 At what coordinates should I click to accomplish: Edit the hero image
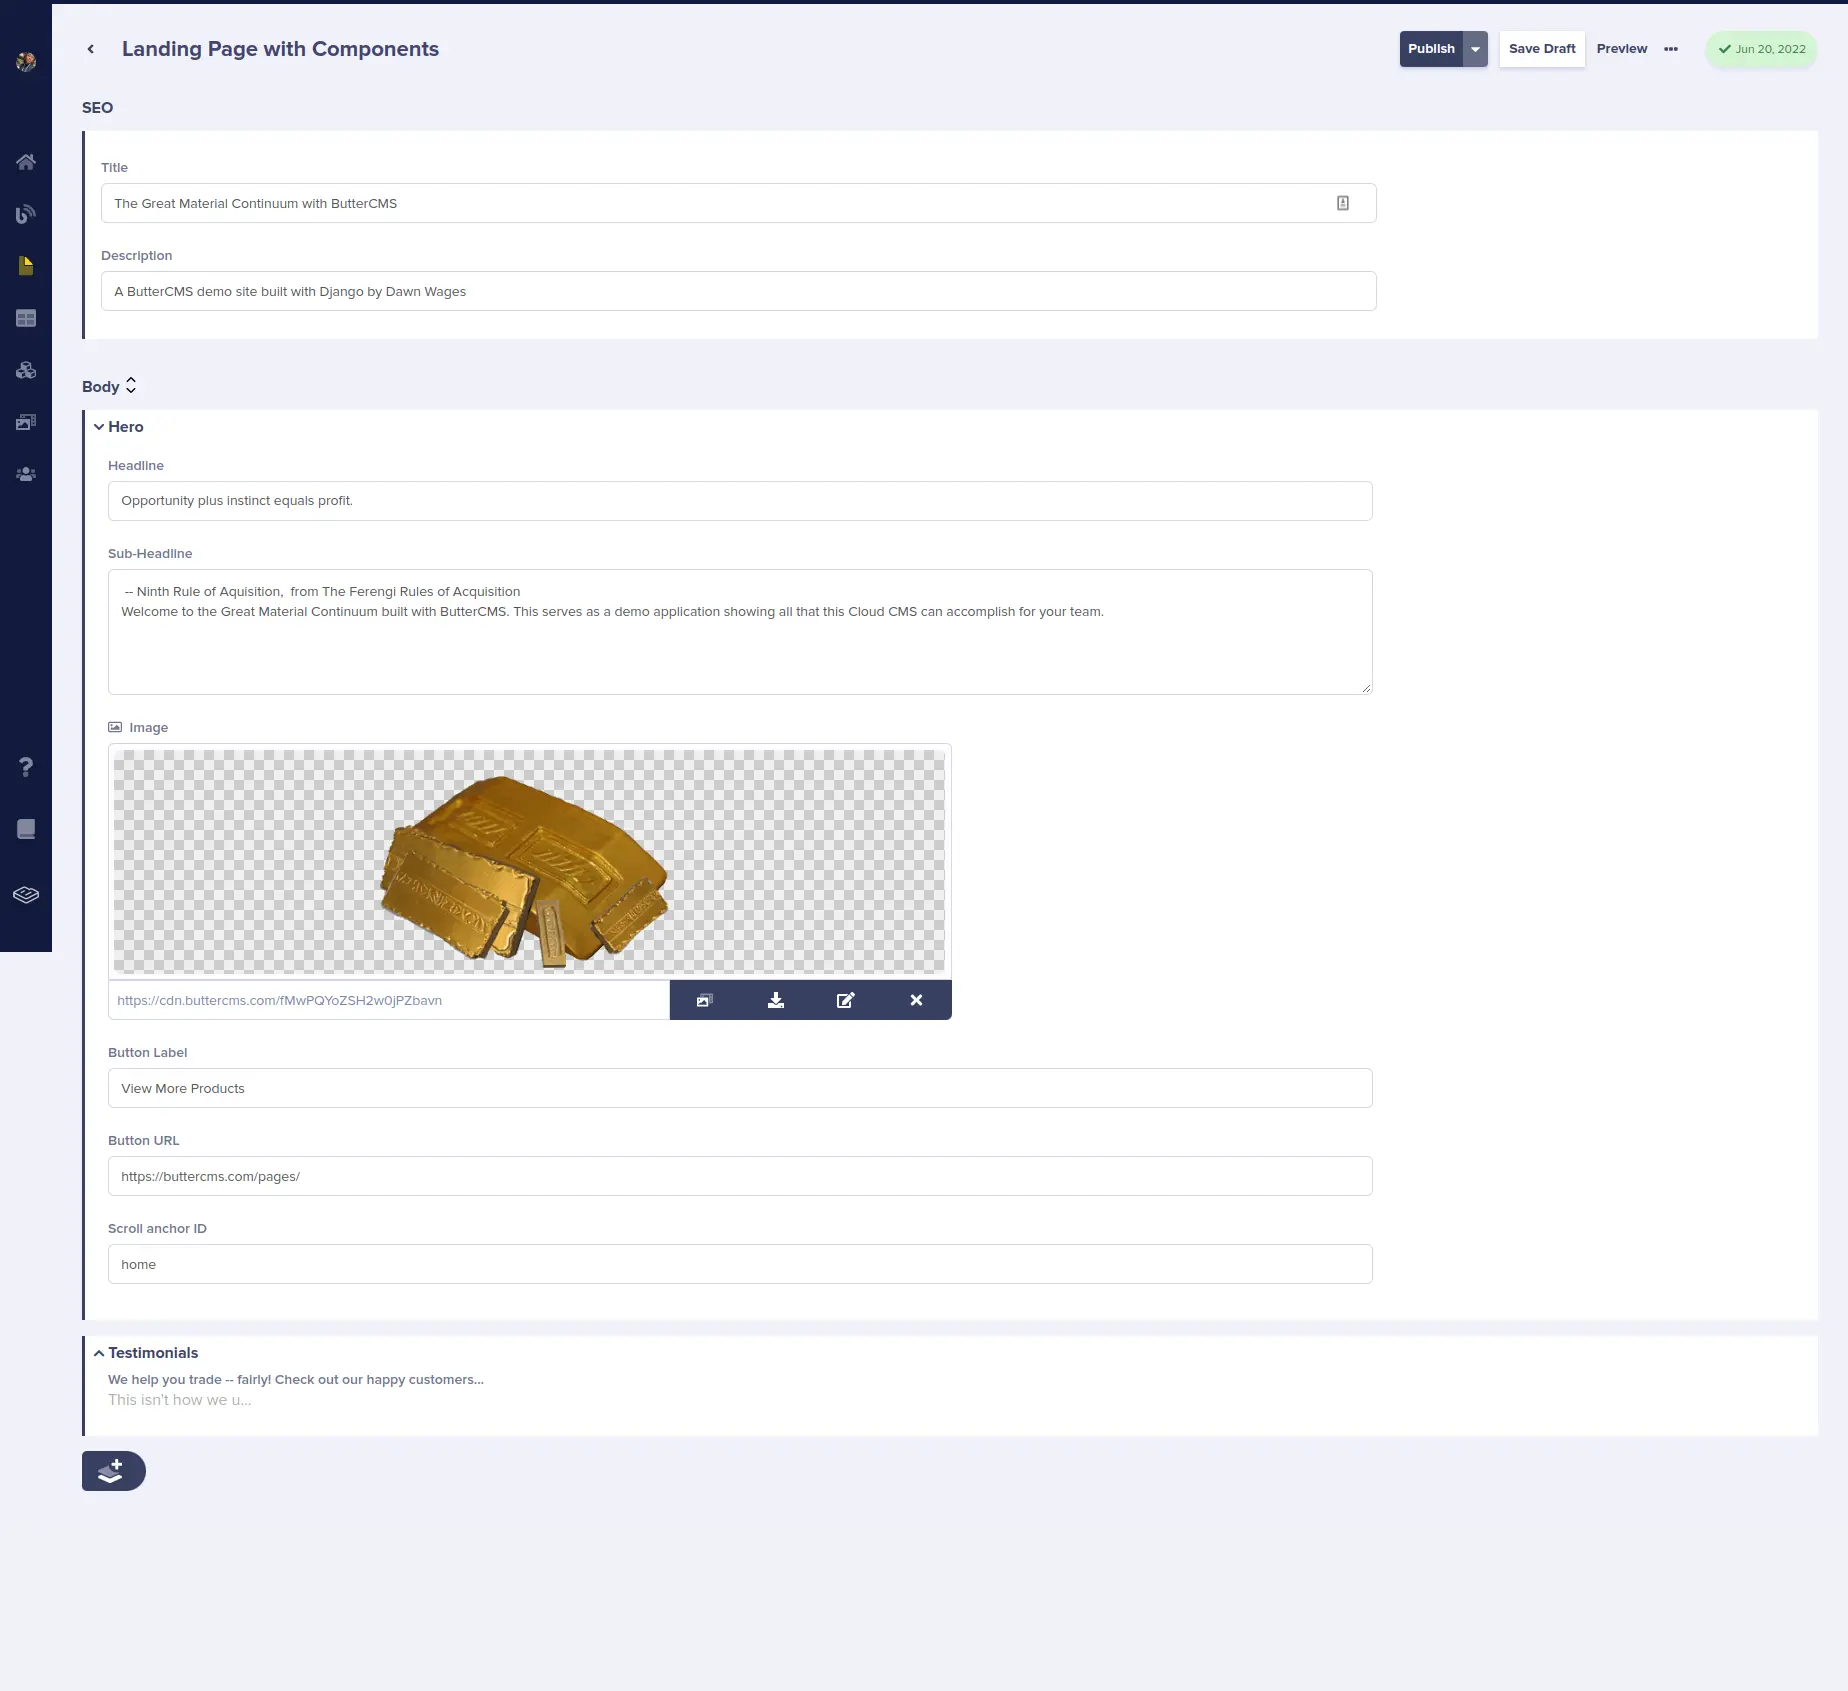click(846, 1000)
